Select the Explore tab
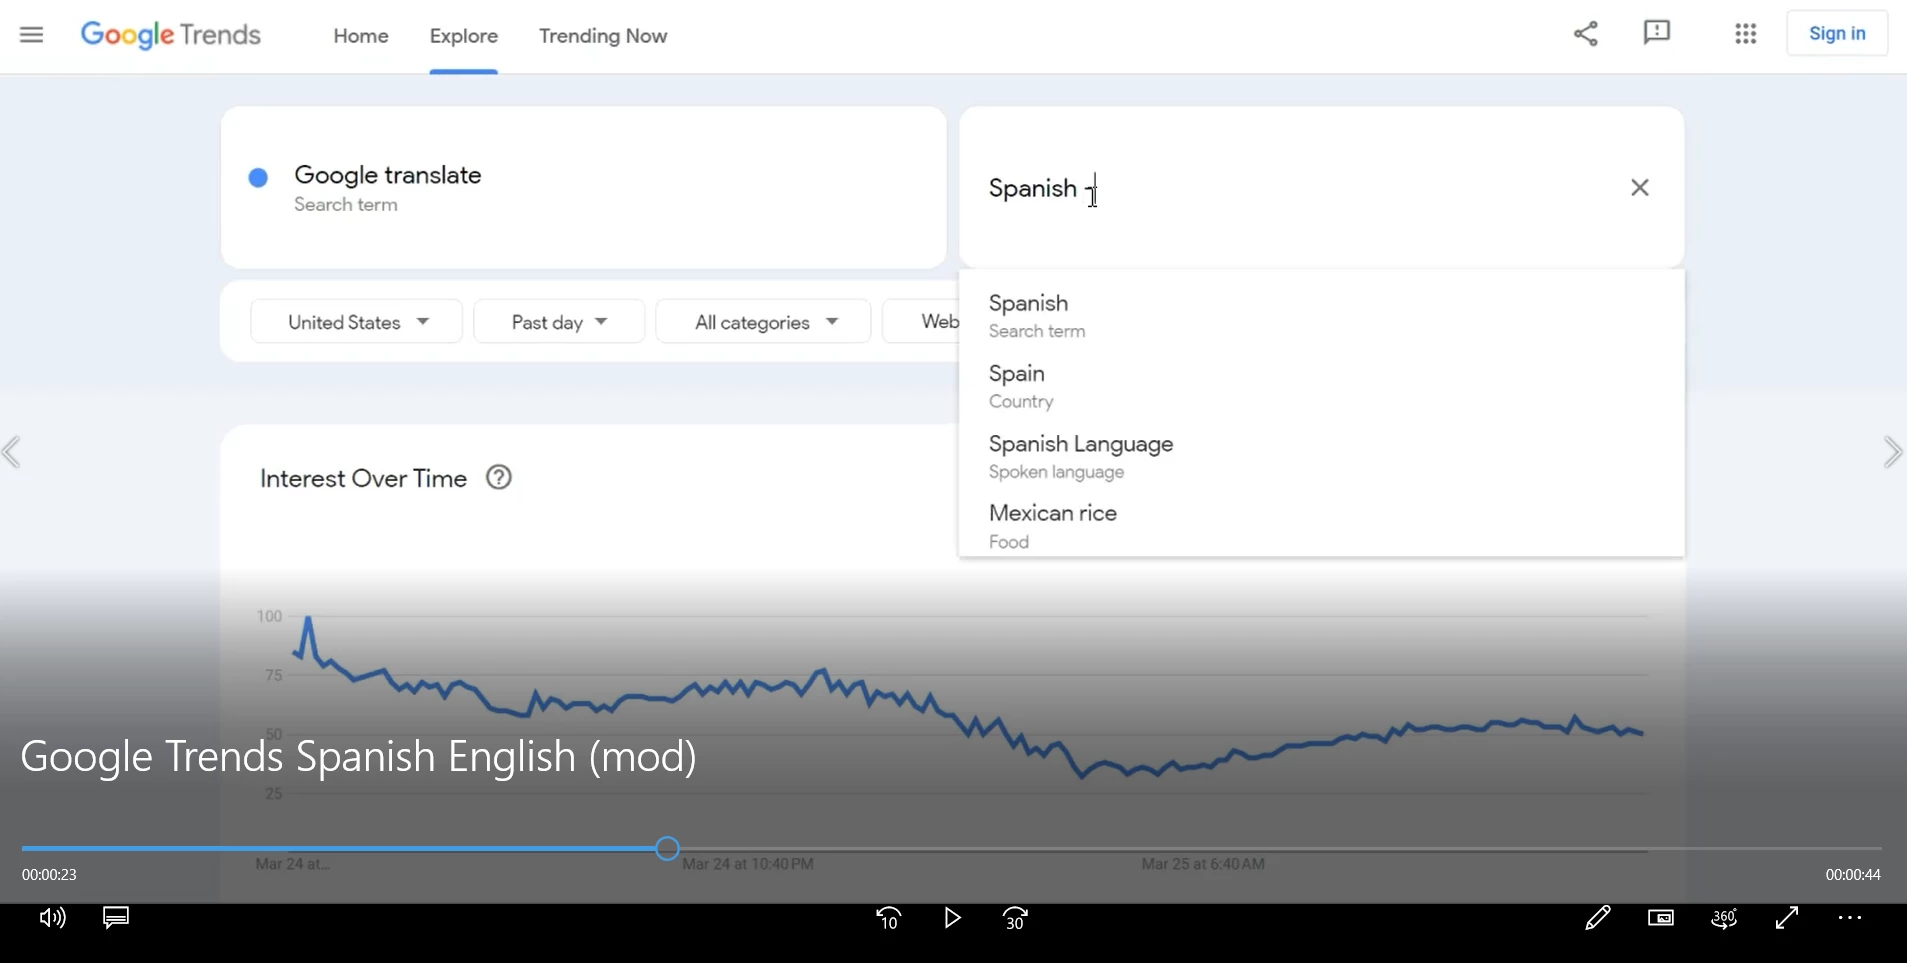 click(464, 36)
